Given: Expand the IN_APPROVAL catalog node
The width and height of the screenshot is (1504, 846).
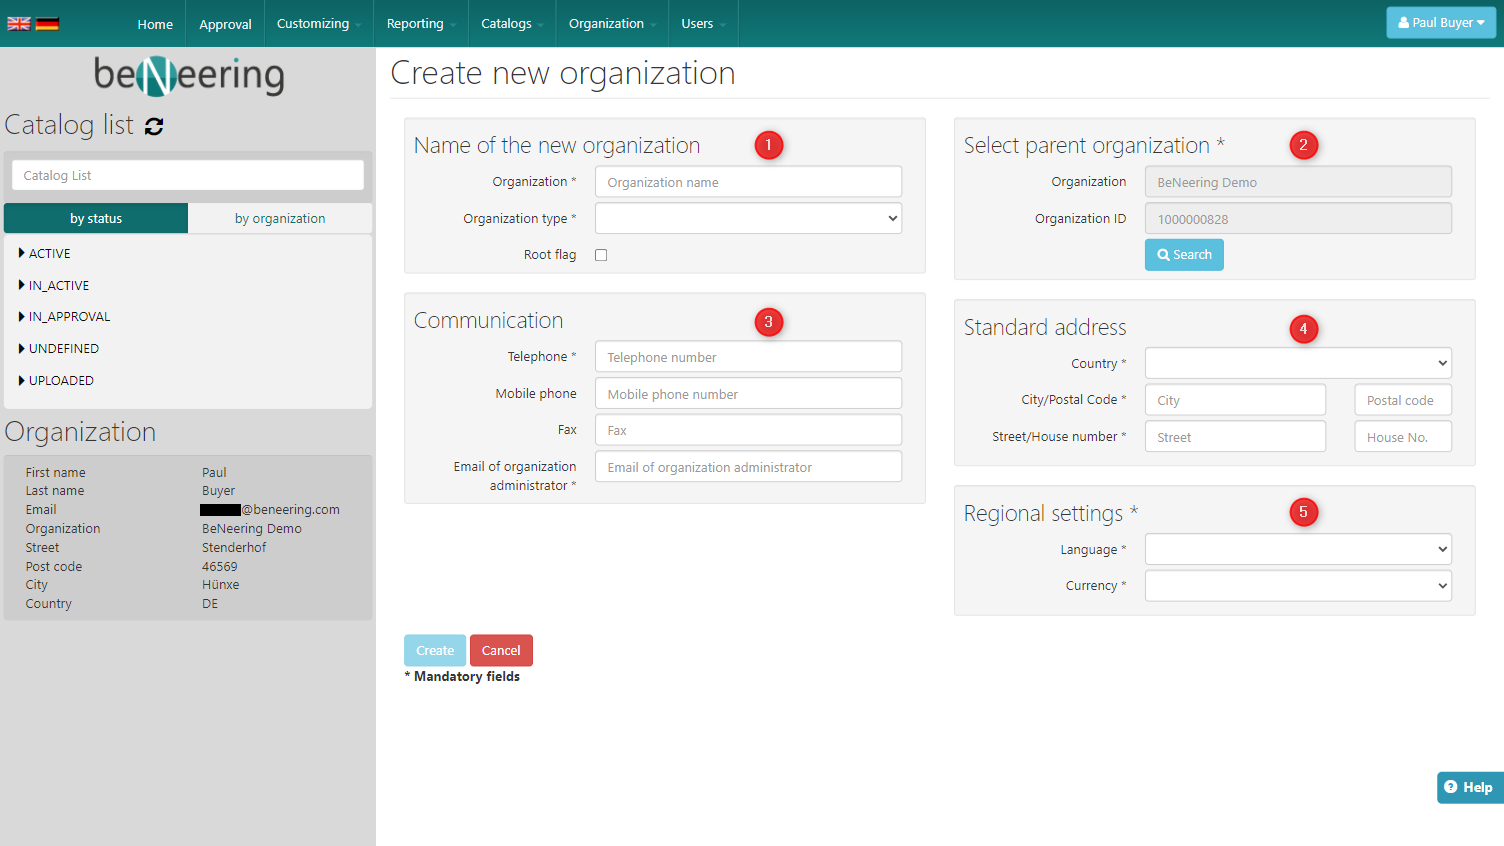Looking at the screenshot, I should click(22, 317).
